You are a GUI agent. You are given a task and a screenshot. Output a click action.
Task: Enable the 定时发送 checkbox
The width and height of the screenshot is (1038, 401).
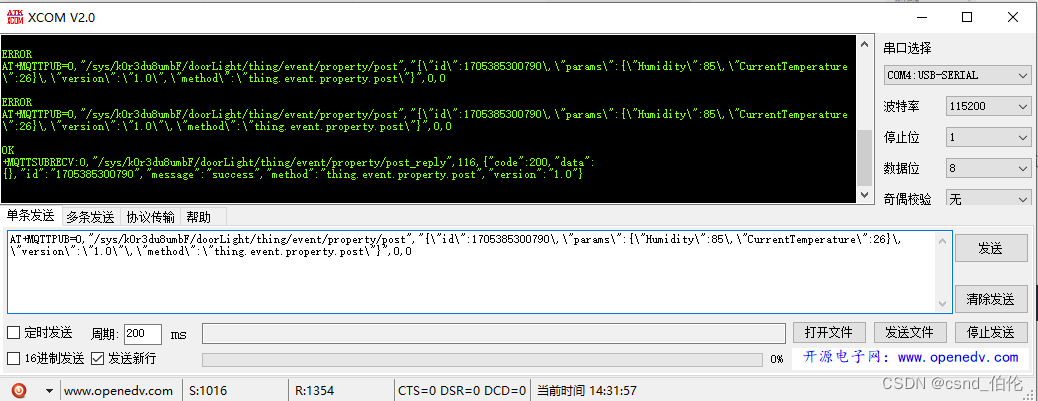click(x=13, y=333)
